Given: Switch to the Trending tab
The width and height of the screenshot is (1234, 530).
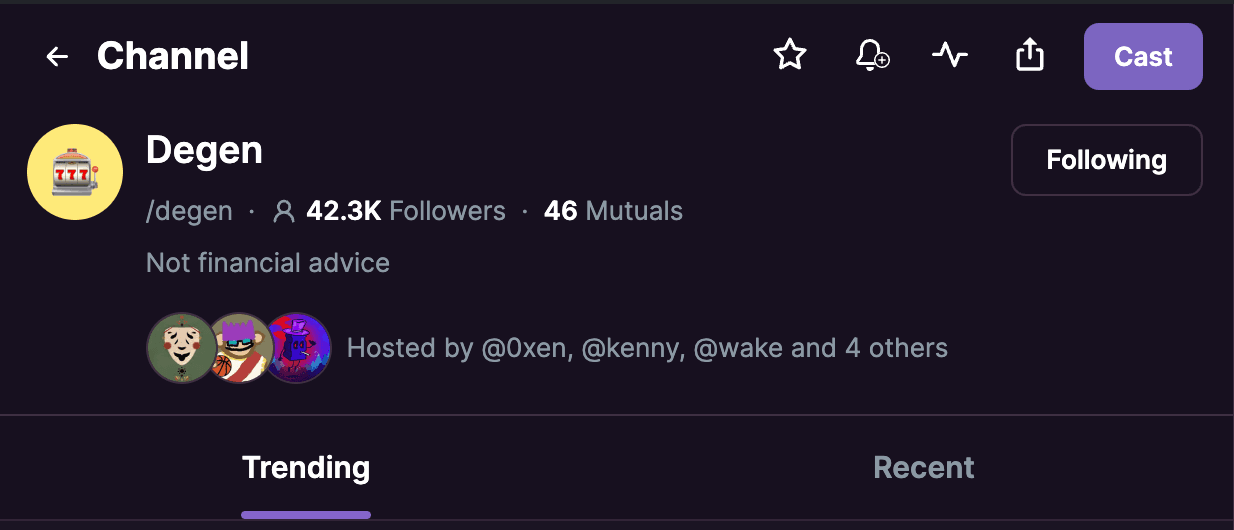Looking at the screenshot, I should [306, 468].
